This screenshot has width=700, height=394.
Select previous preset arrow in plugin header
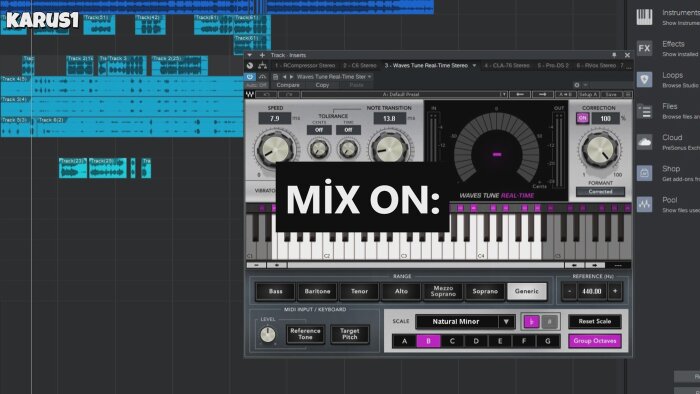click(x=284, y=77)
